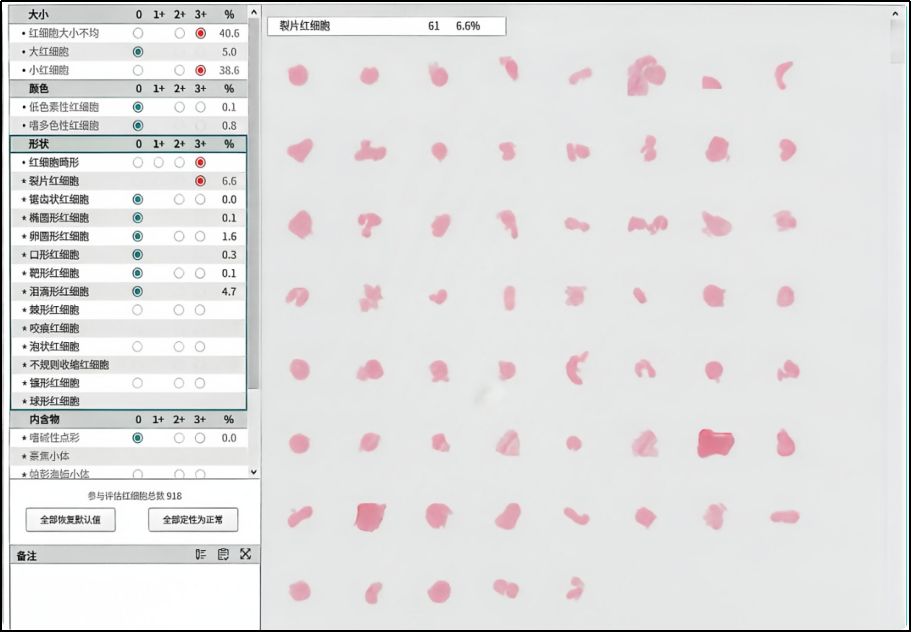Set 嗜碱性点彩 to grade 2+

(x=179, y=438)
